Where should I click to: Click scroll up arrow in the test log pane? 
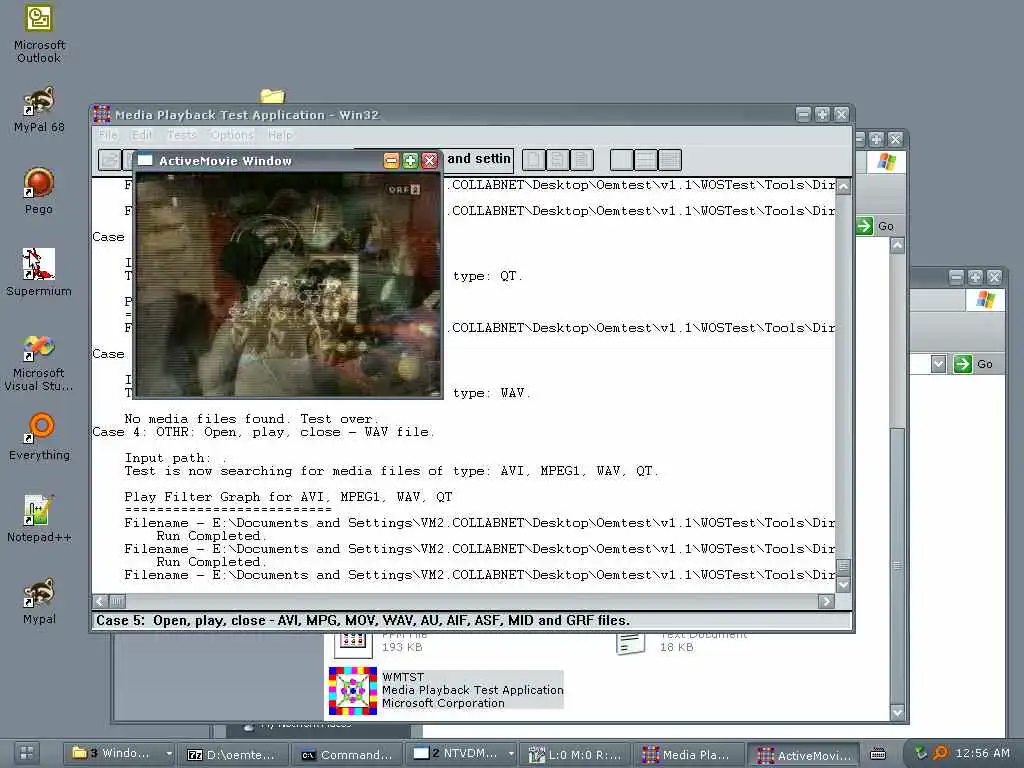click(843, 187)
